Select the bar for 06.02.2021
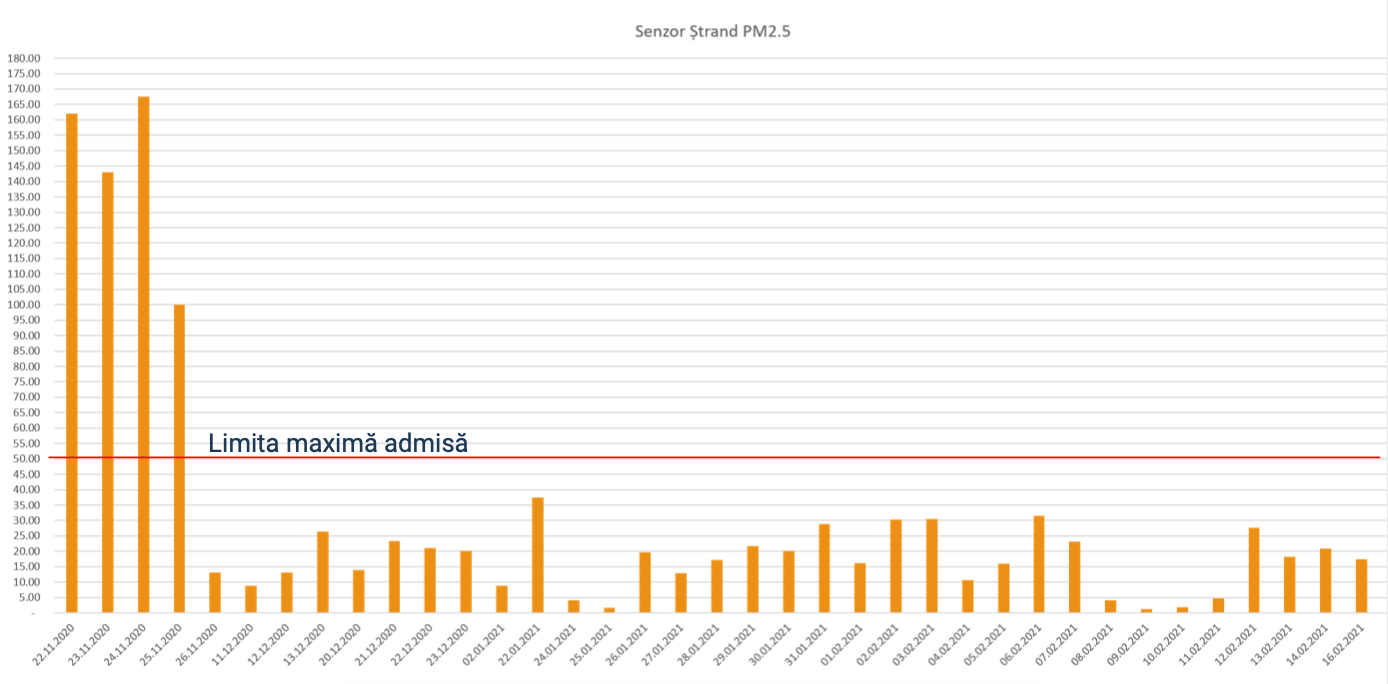 (1039, 564)
